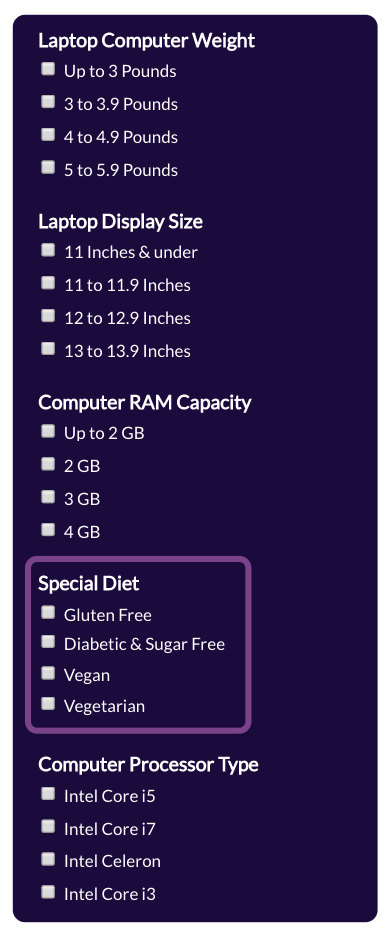Check 11 Inches & under display size
This screenshot has width=390, height=933.
point(48,251)
